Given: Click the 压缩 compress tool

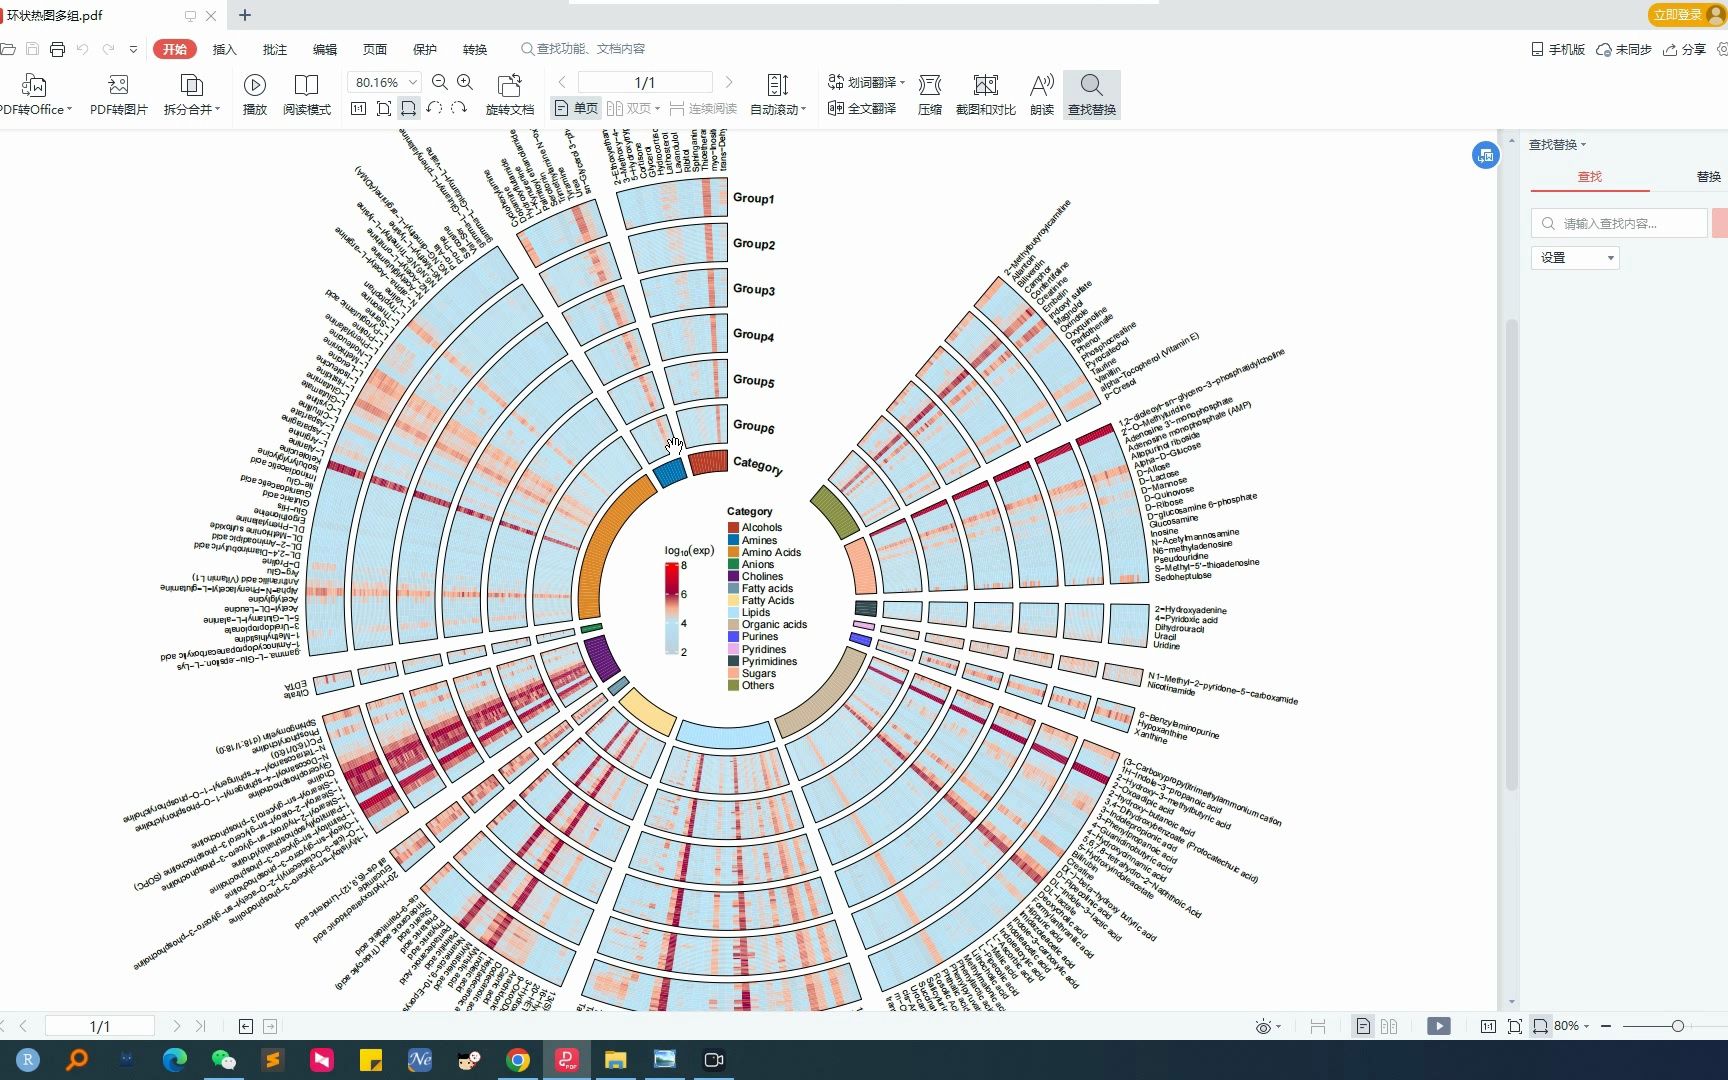Looking at the screenshot, I should point(930,95).
